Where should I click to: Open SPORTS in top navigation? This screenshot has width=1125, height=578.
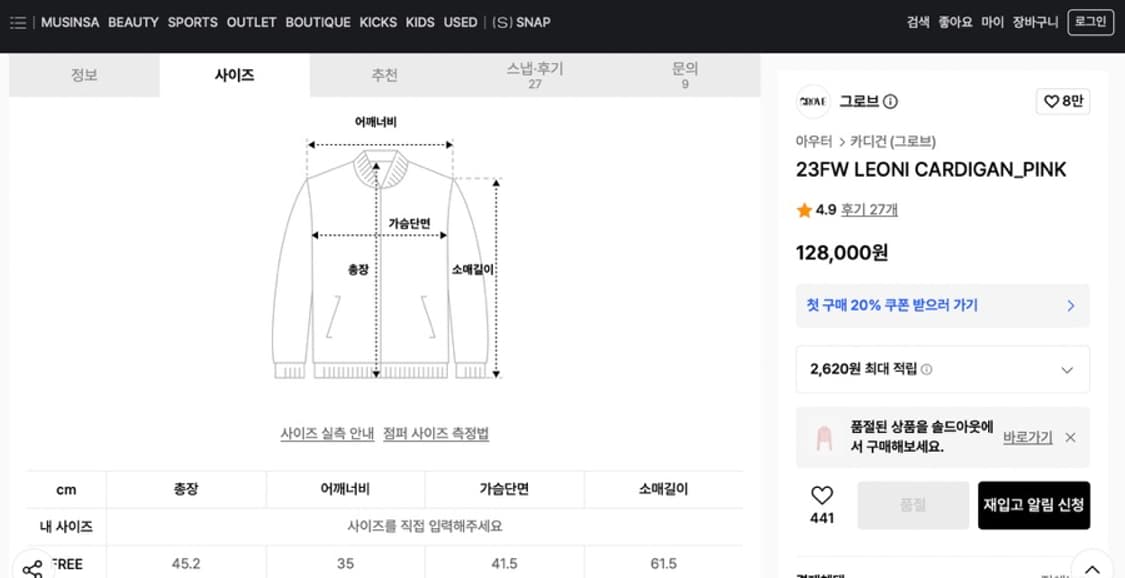[192, 22]
